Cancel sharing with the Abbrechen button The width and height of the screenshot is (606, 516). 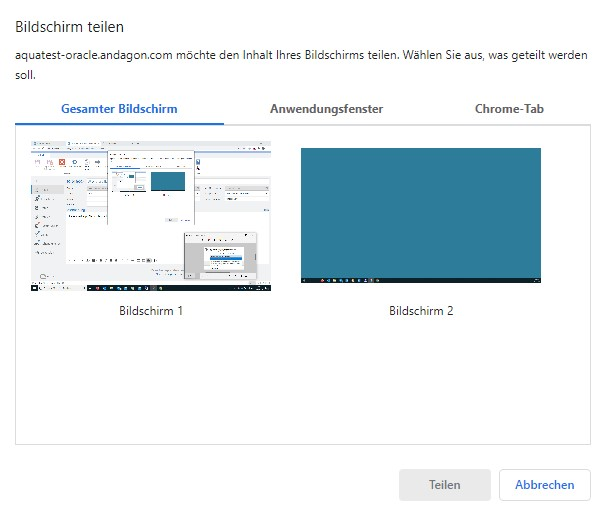tap(544, 485)
